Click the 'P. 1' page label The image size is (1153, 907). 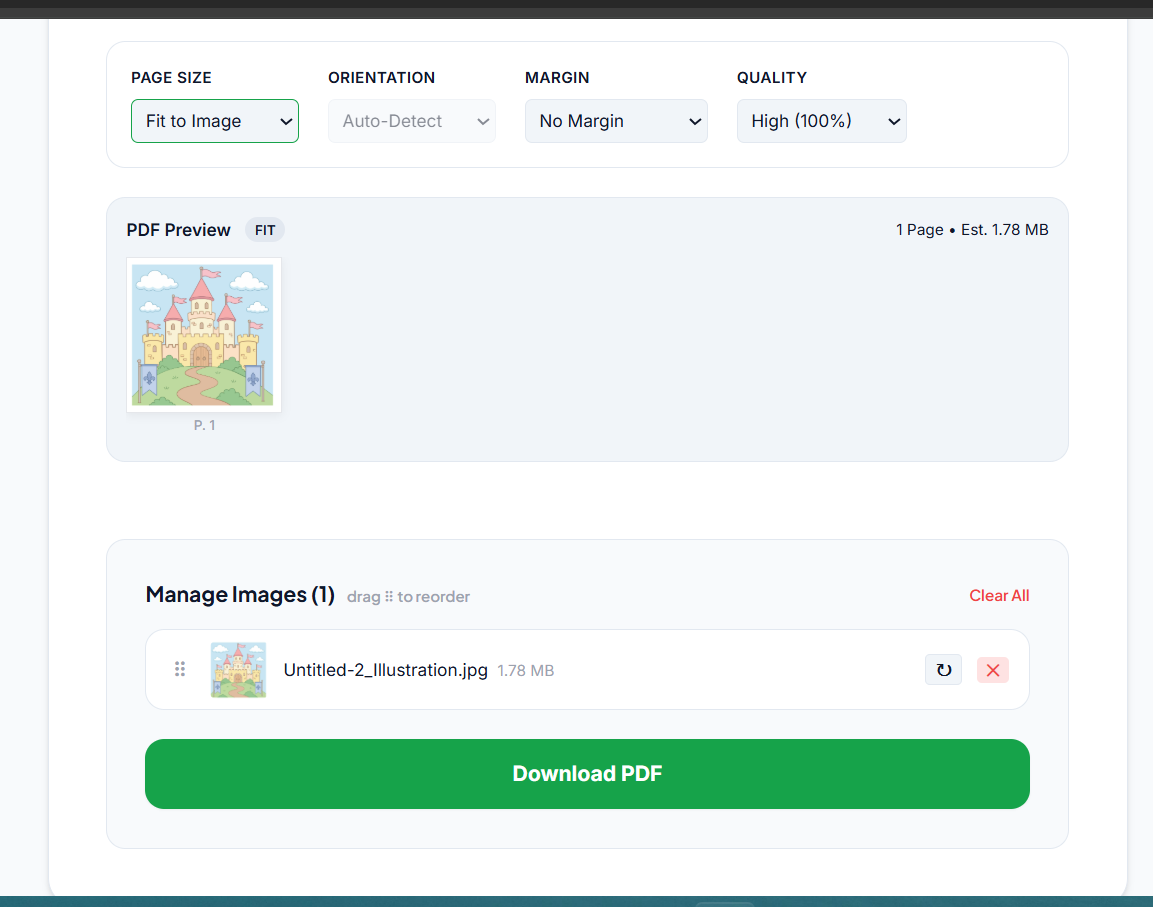click(x=204, y=425)
